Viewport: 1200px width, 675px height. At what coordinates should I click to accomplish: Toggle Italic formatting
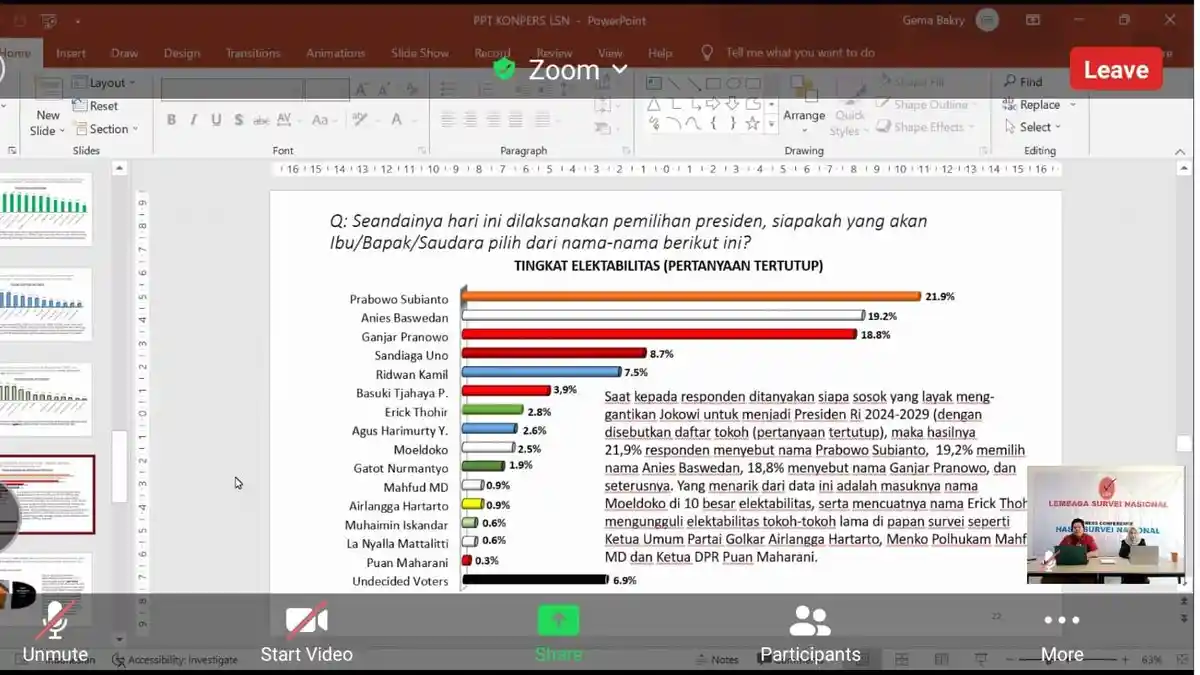point(194,120)
